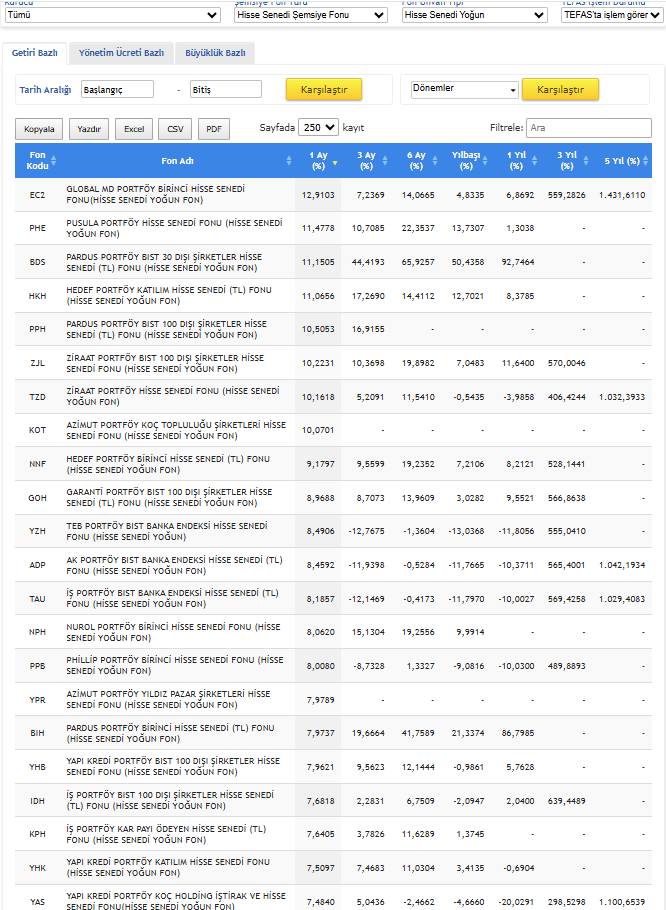The image size is (666, 910).
Task: Sort by 5 Yıl column arrows
Action: (645, 161)
